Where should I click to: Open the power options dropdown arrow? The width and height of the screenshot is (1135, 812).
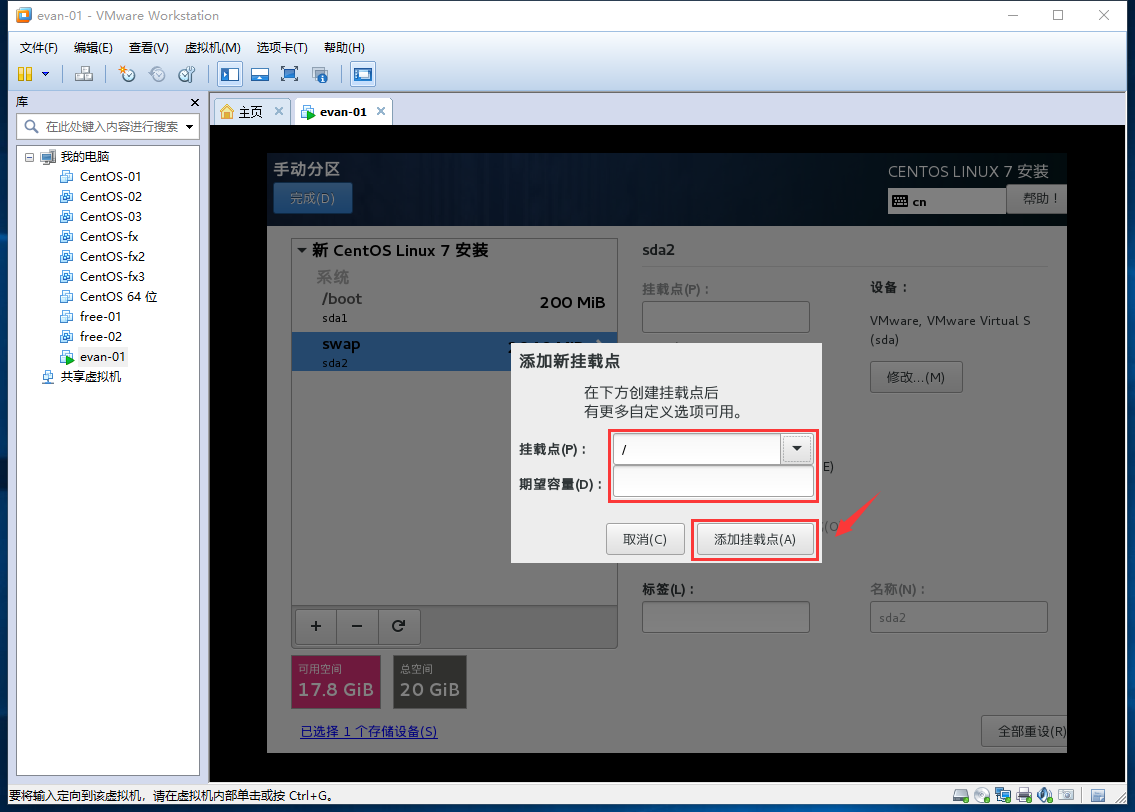click(x=46, y=74)
